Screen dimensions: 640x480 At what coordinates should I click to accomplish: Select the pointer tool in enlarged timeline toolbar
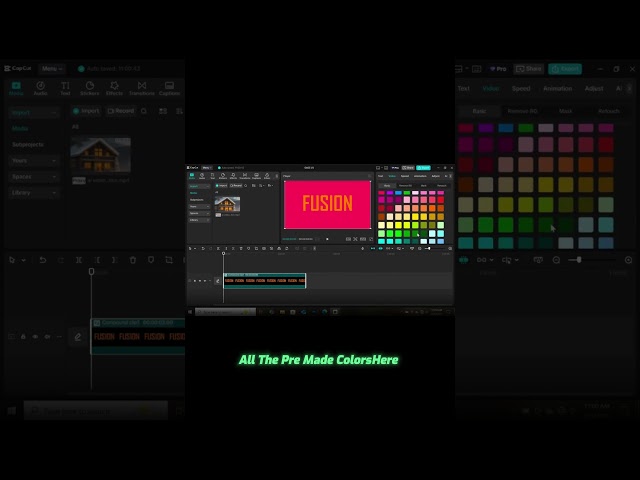(x=12, y=260)
